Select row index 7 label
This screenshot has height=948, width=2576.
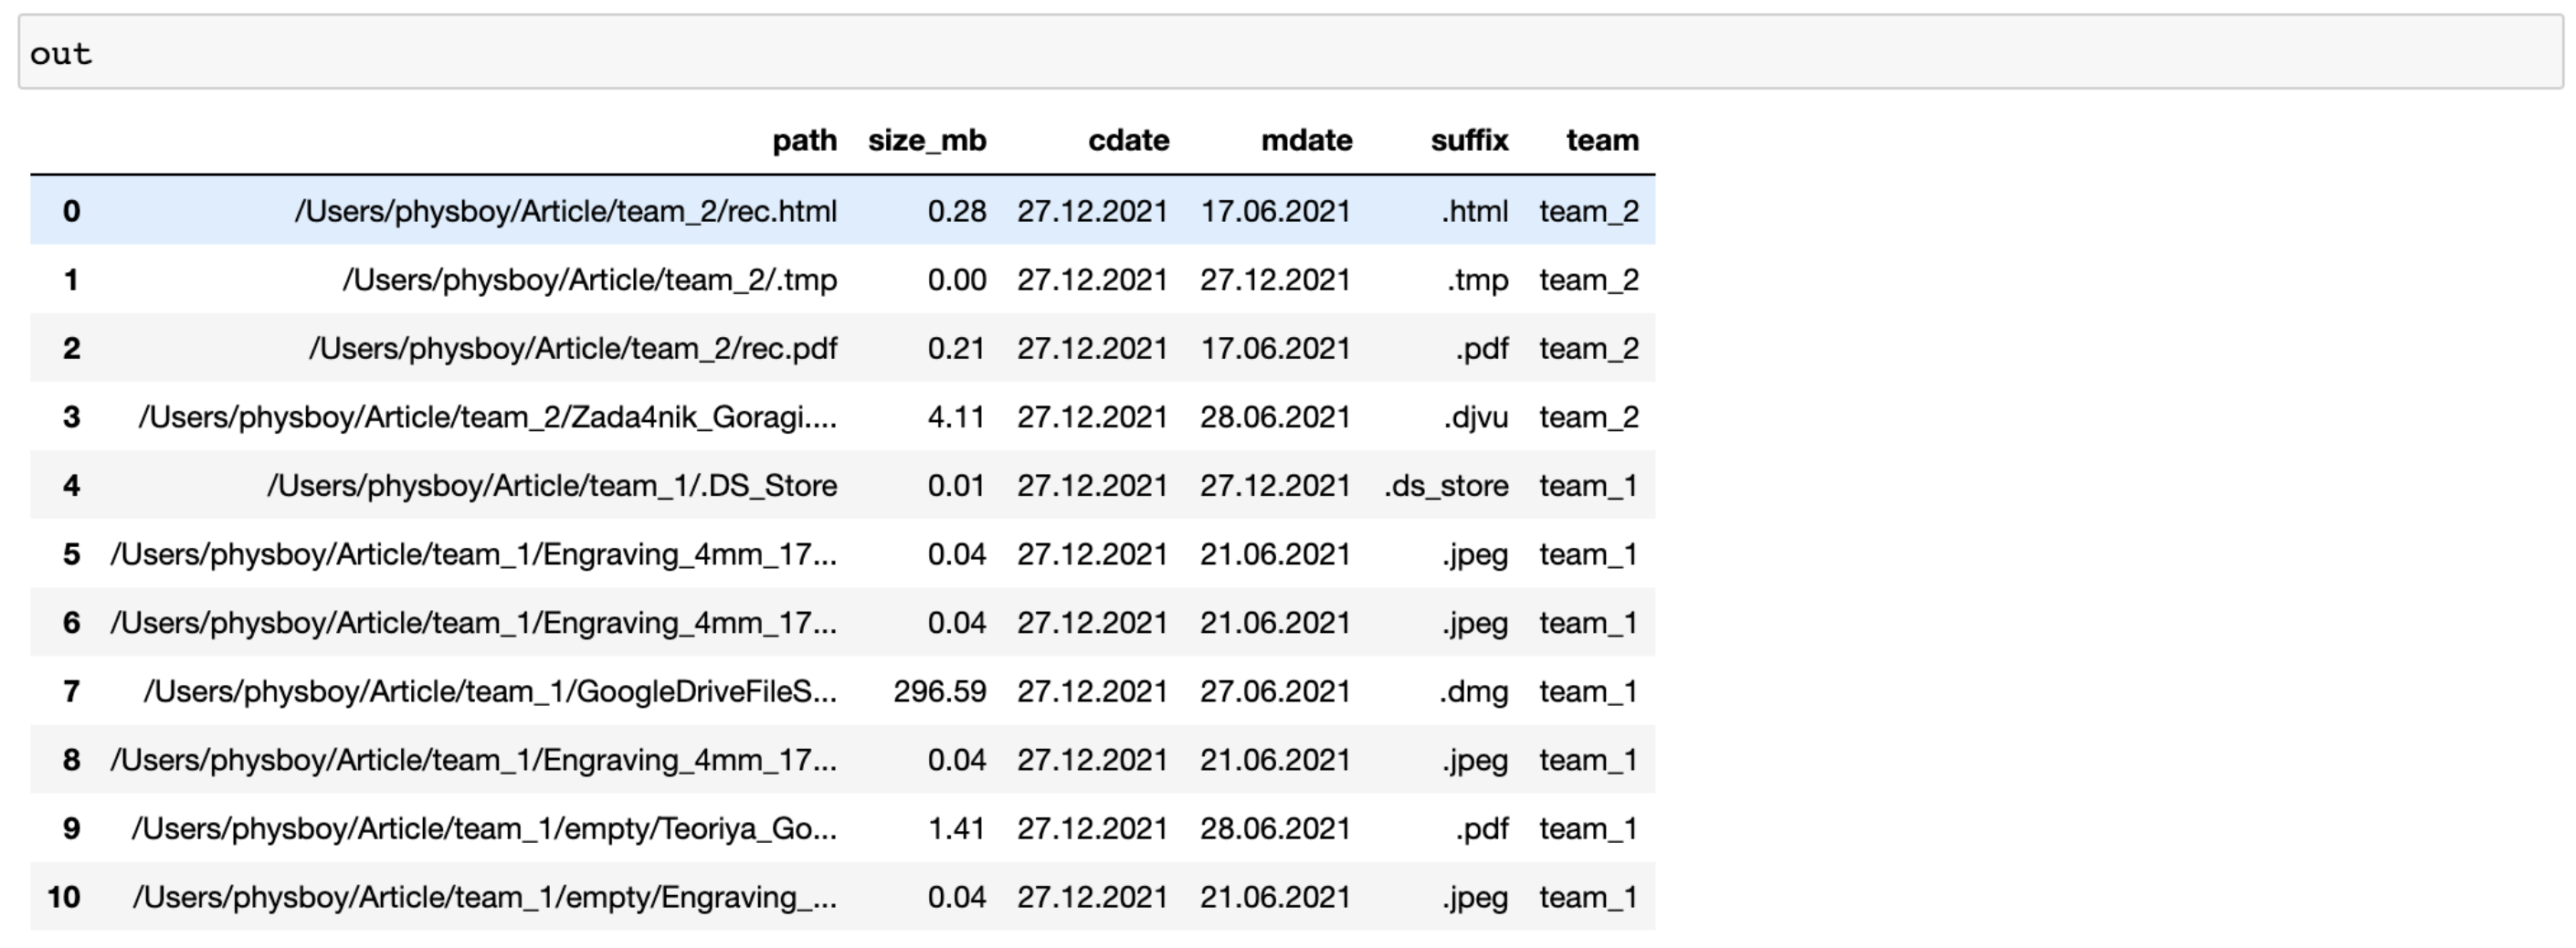pos(71,692)
